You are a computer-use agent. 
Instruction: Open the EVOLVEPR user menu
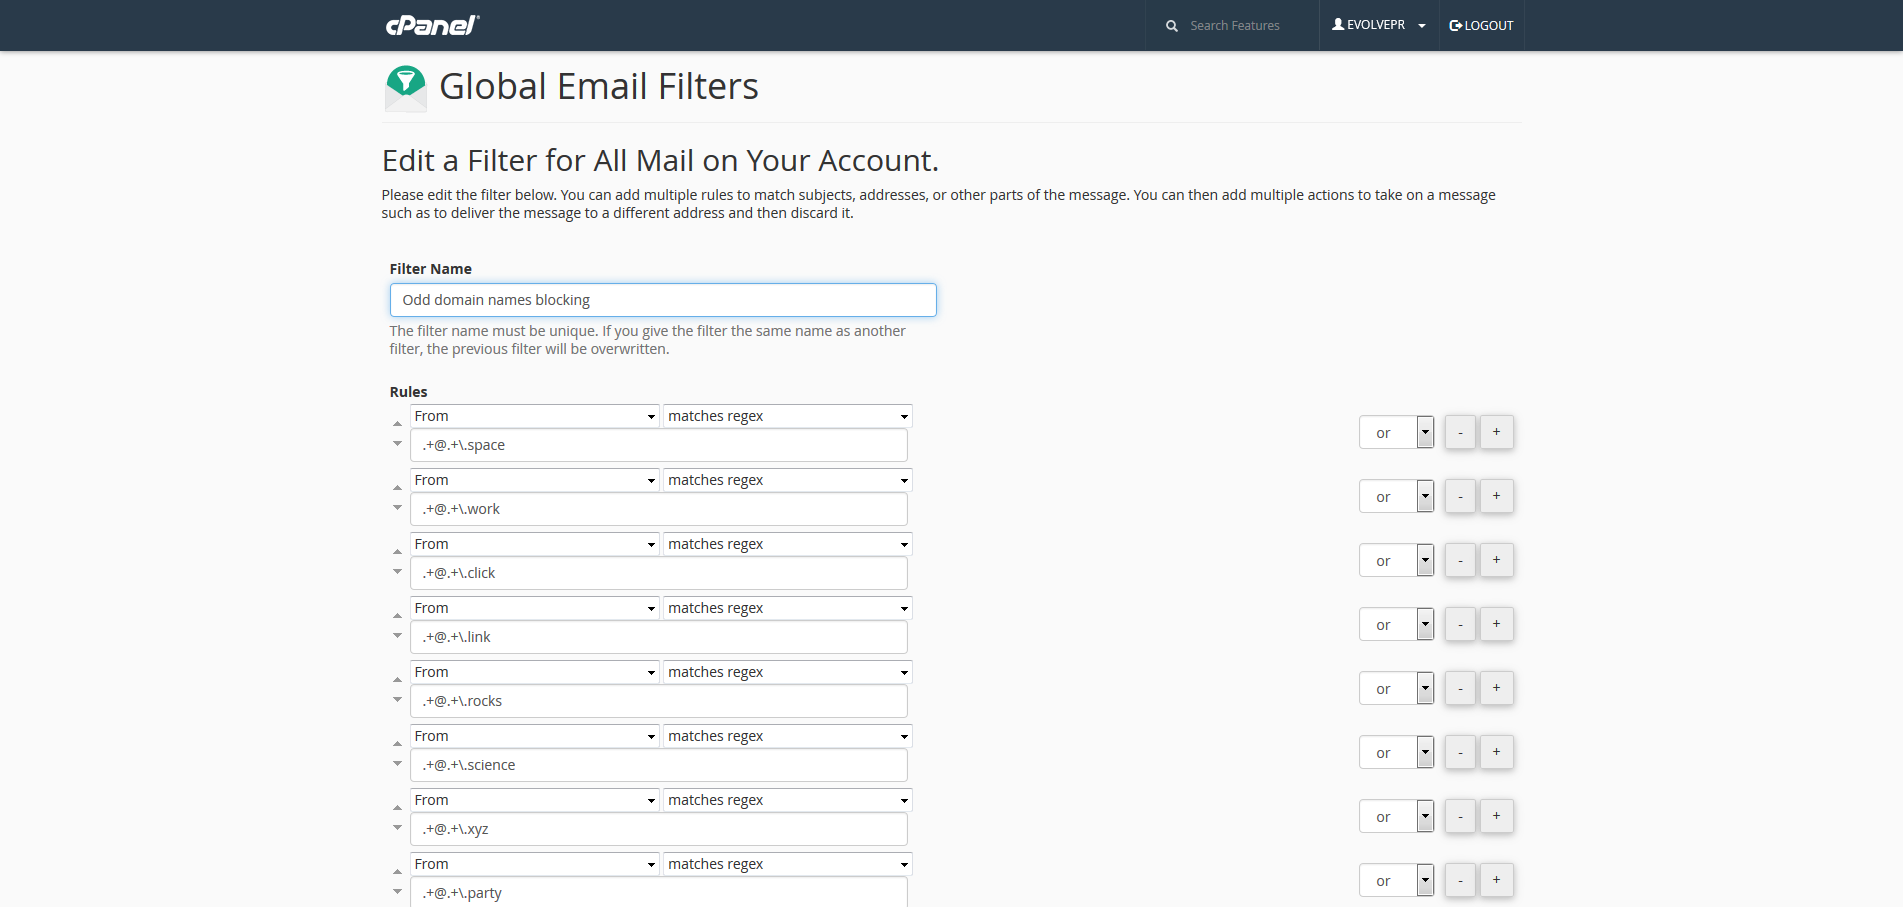click(1378, 25)
